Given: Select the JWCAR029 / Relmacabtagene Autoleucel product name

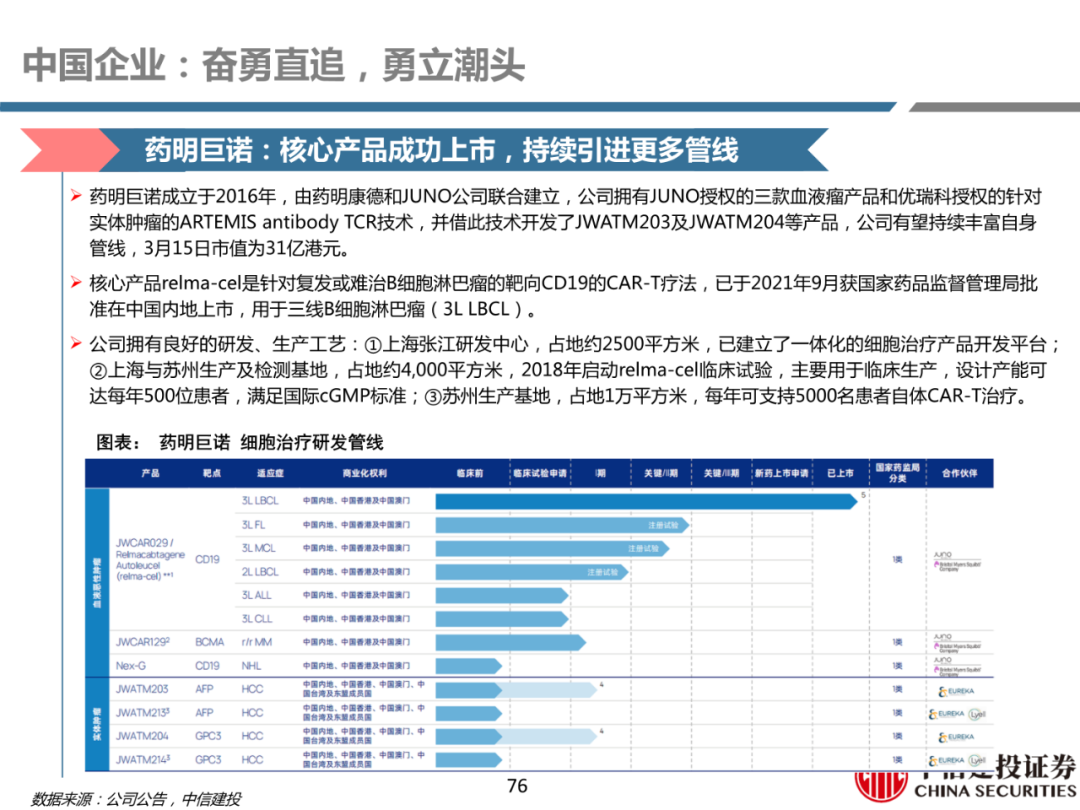Looking at the screenshot, I should (x=150, y=559).
